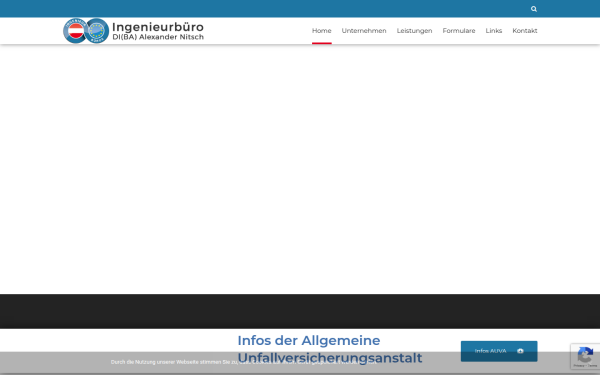Open the Kontakt menu item

click(525, 31)
